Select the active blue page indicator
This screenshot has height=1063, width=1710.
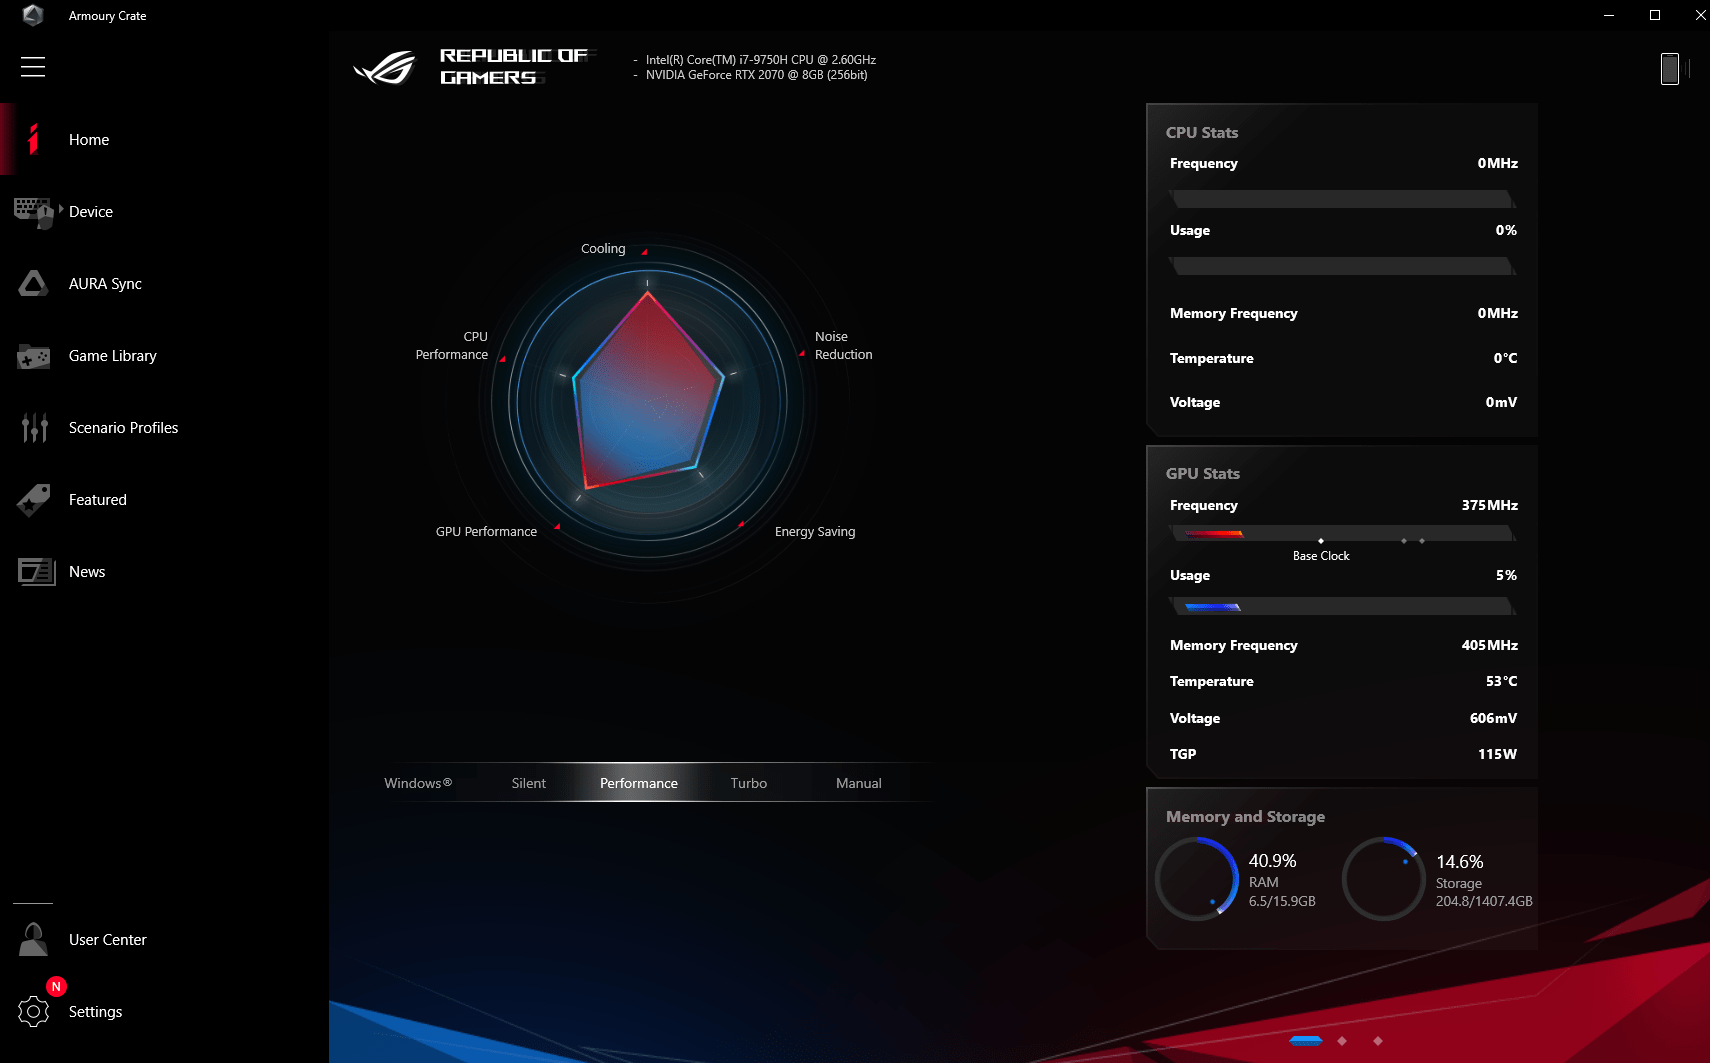[1306, 1041]
